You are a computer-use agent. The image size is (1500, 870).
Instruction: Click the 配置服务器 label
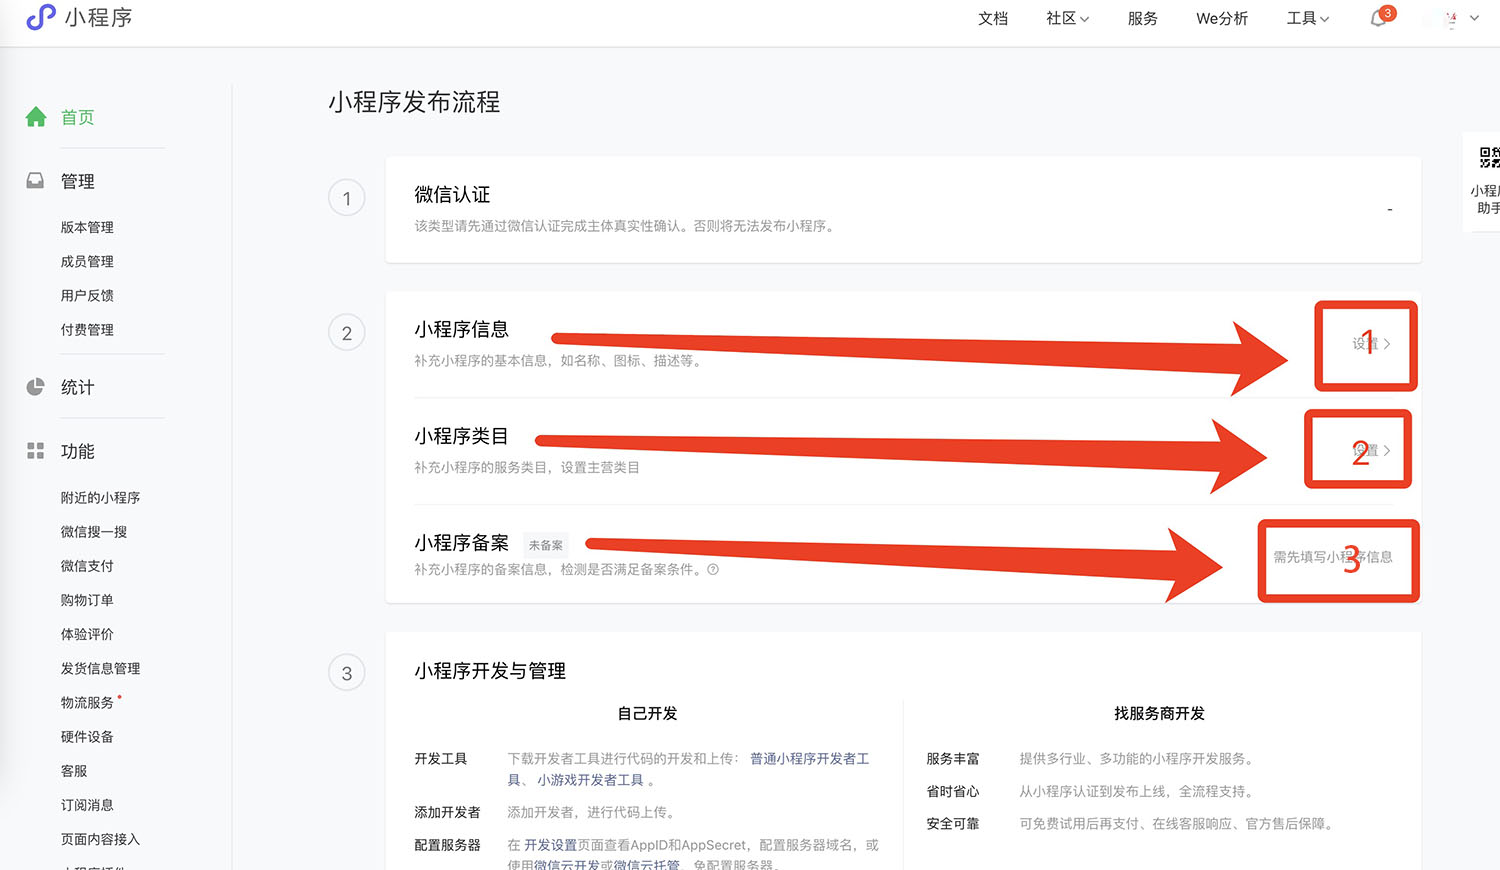(447, 845)
